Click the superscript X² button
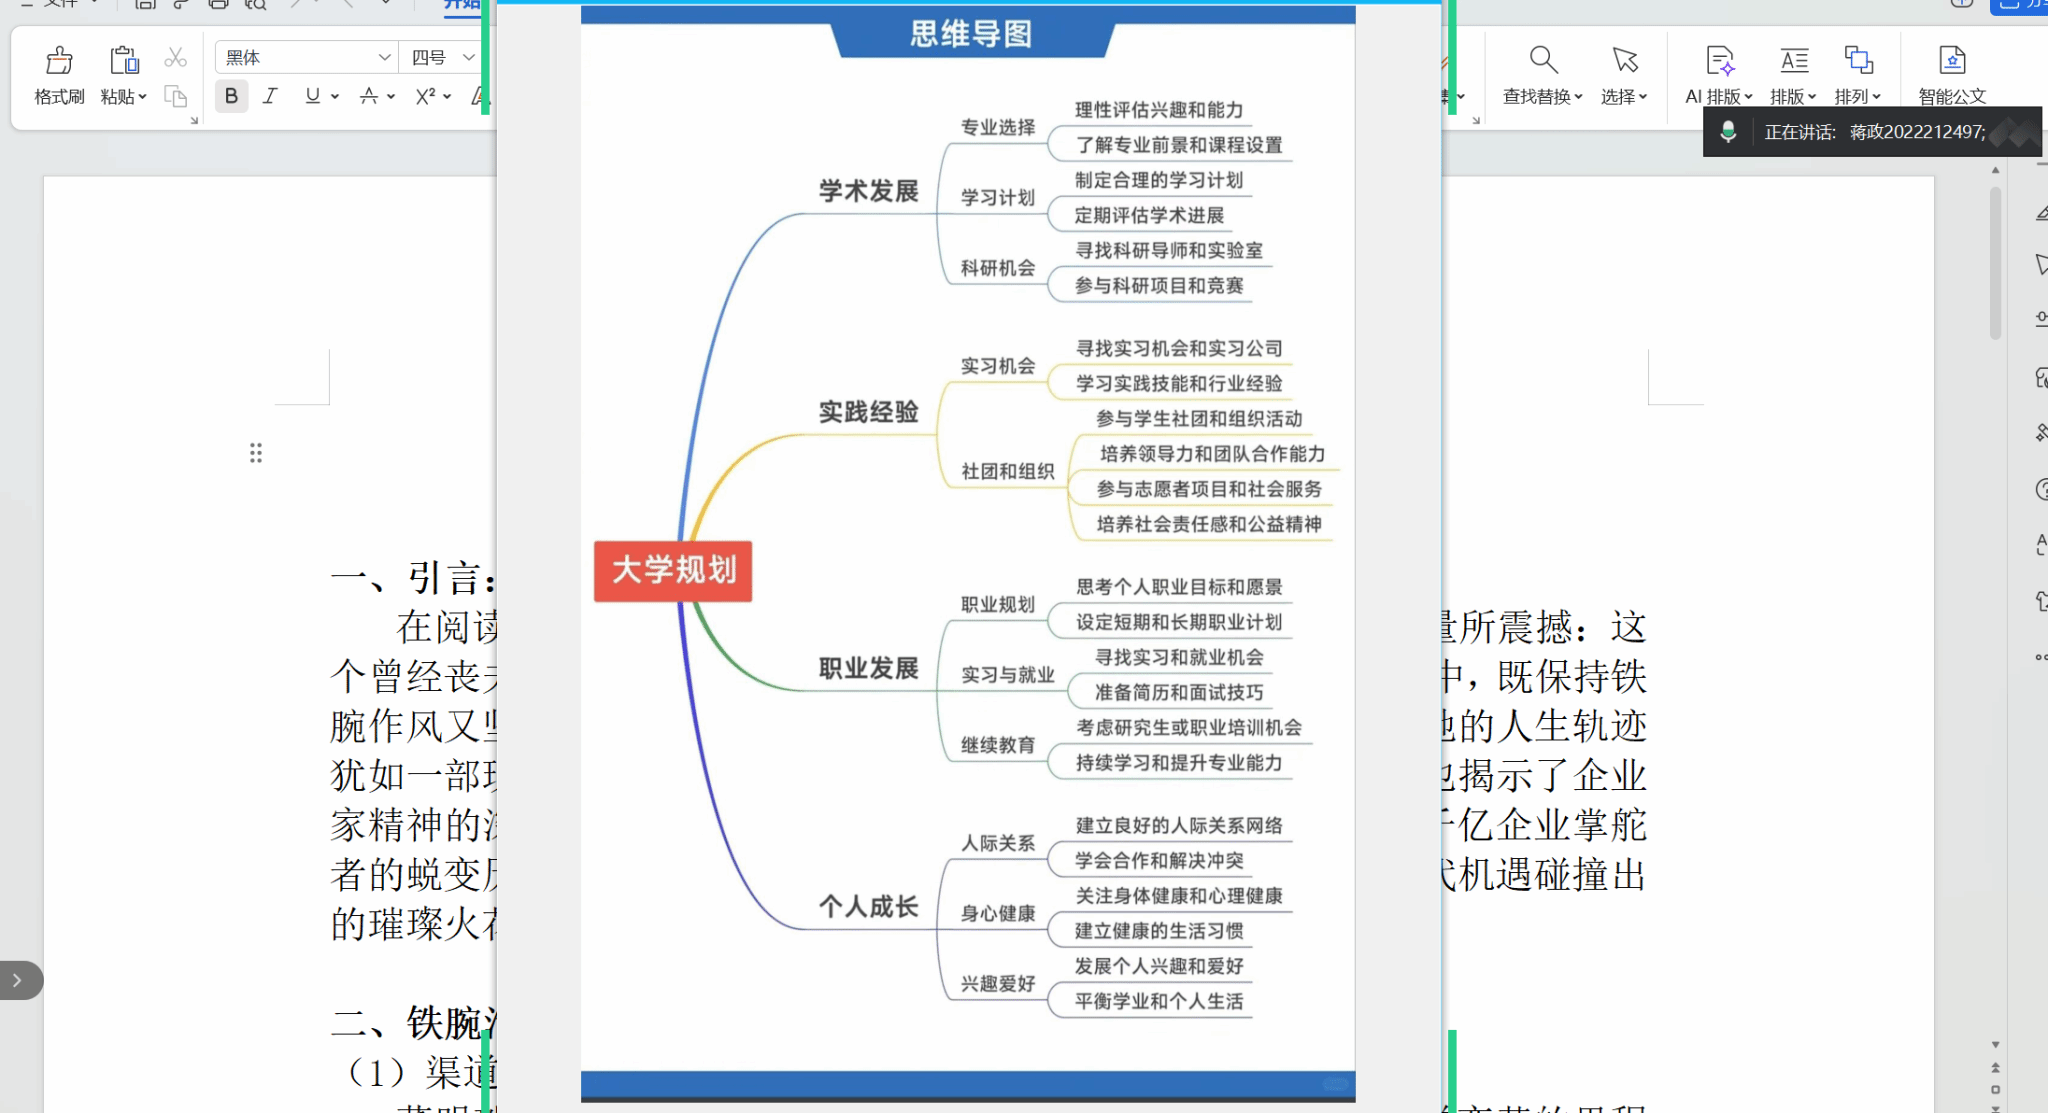This screenshot has width=2048, height=1113. pos(426,96)
